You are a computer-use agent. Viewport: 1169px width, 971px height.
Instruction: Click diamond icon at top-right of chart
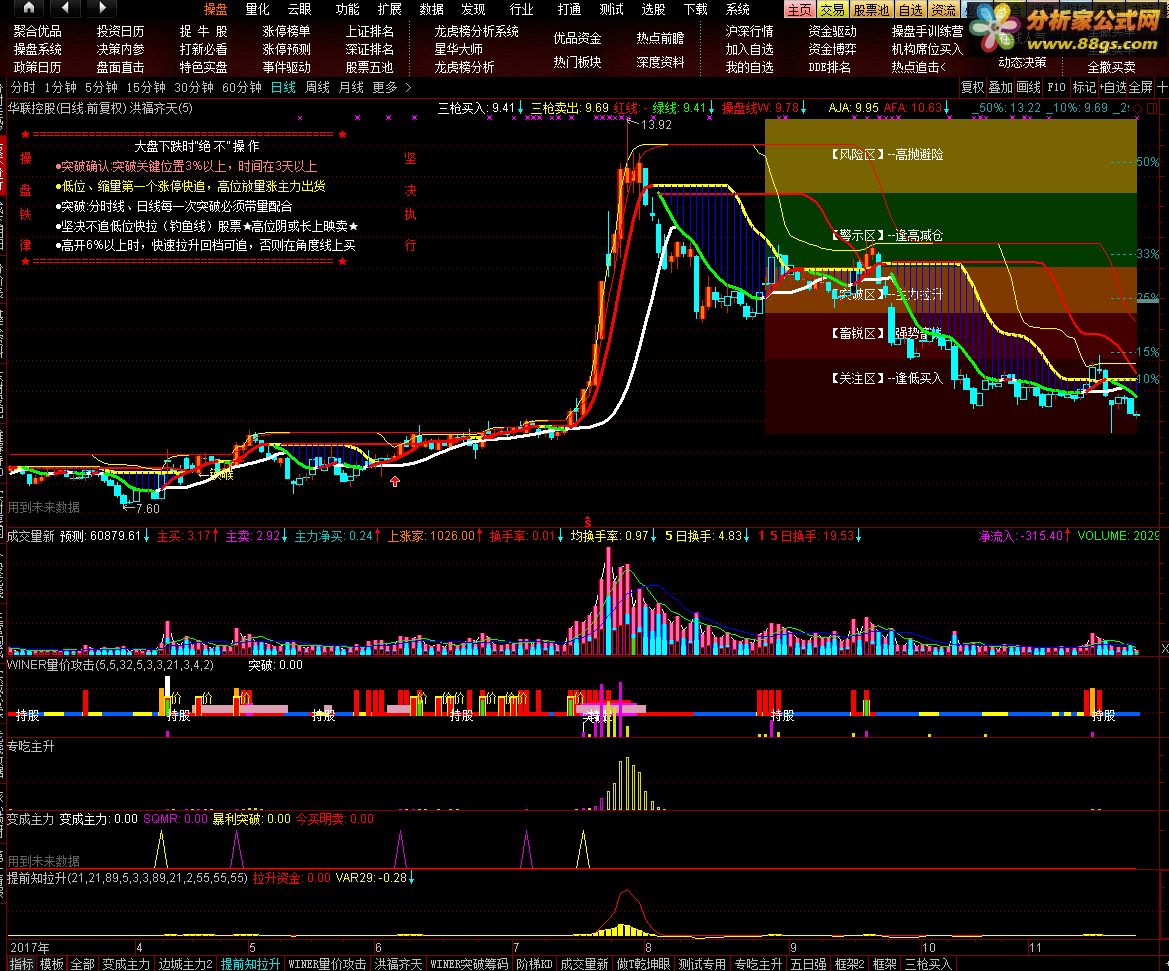pos(1138,108)
